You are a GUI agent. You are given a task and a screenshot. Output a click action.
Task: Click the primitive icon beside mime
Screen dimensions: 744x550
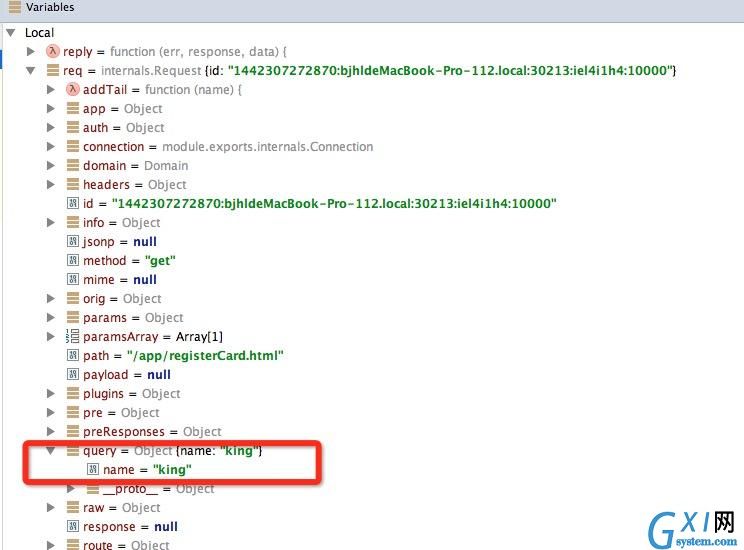[73, 279]
